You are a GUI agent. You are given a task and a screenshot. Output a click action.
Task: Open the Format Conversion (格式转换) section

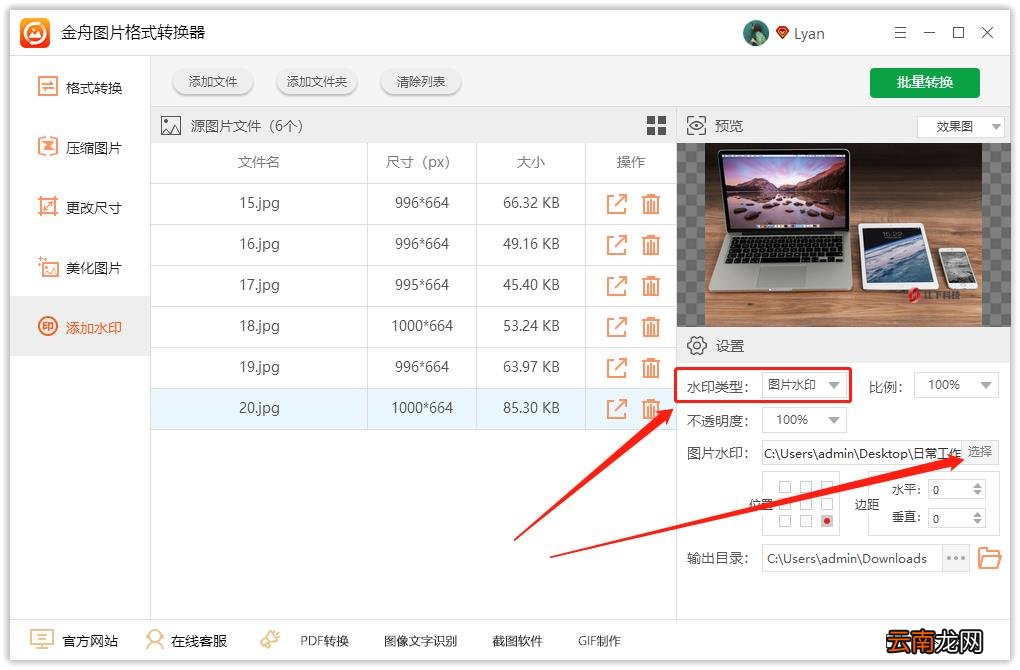(80, 87)
